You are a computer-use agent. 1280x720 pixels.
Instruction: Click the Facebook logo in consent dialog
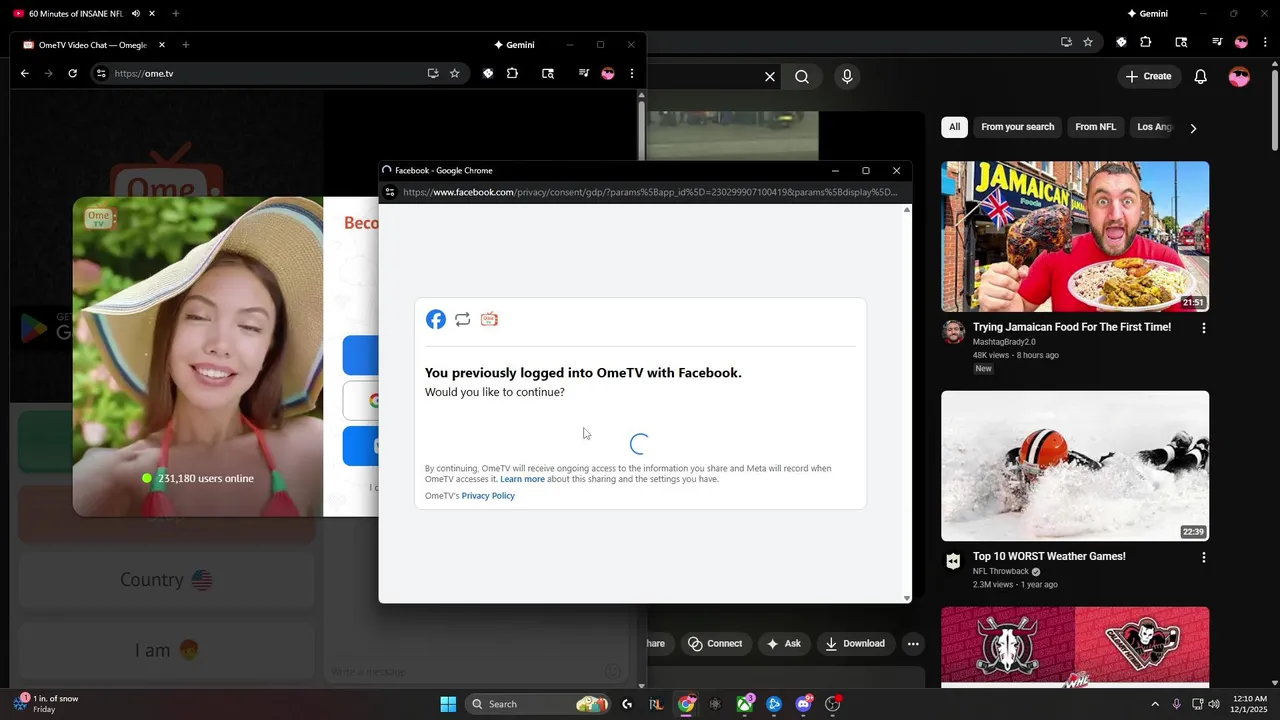click(436, 319)
